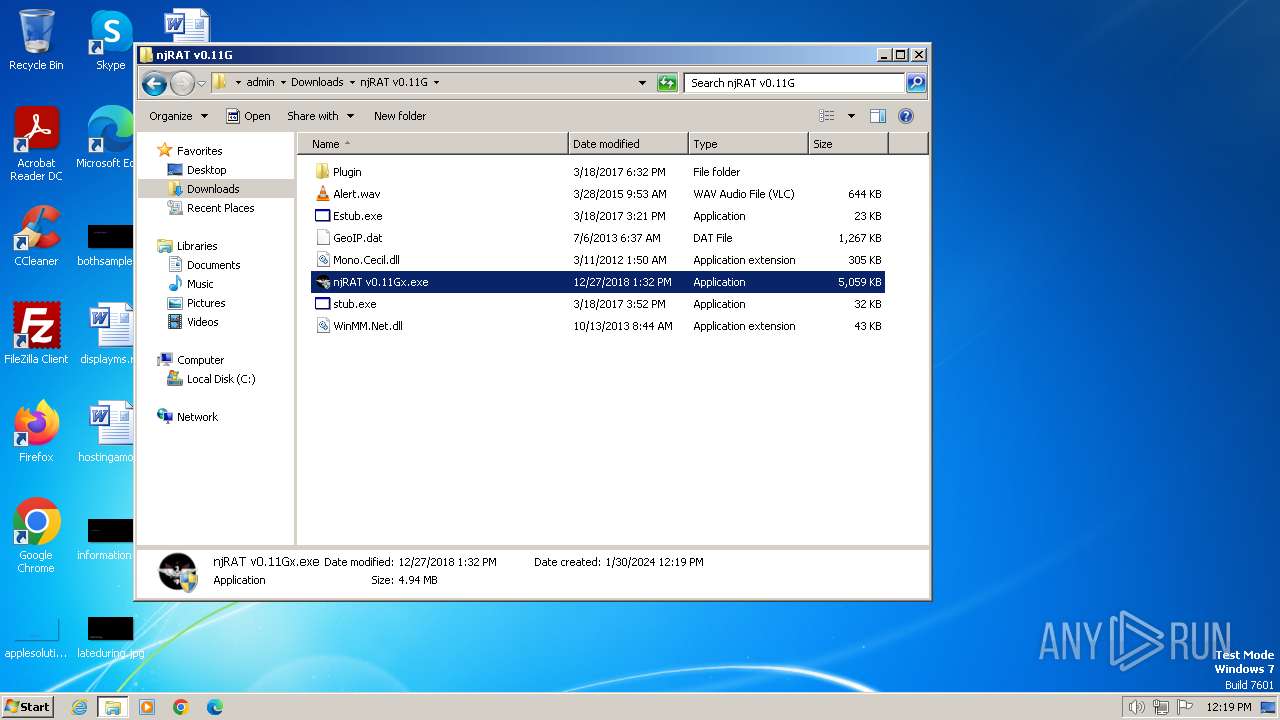The width and height of the screenshot is (1280, 720).
Task: Select the GeoIP.dat file icon
Action: click(x=322, y=238)
